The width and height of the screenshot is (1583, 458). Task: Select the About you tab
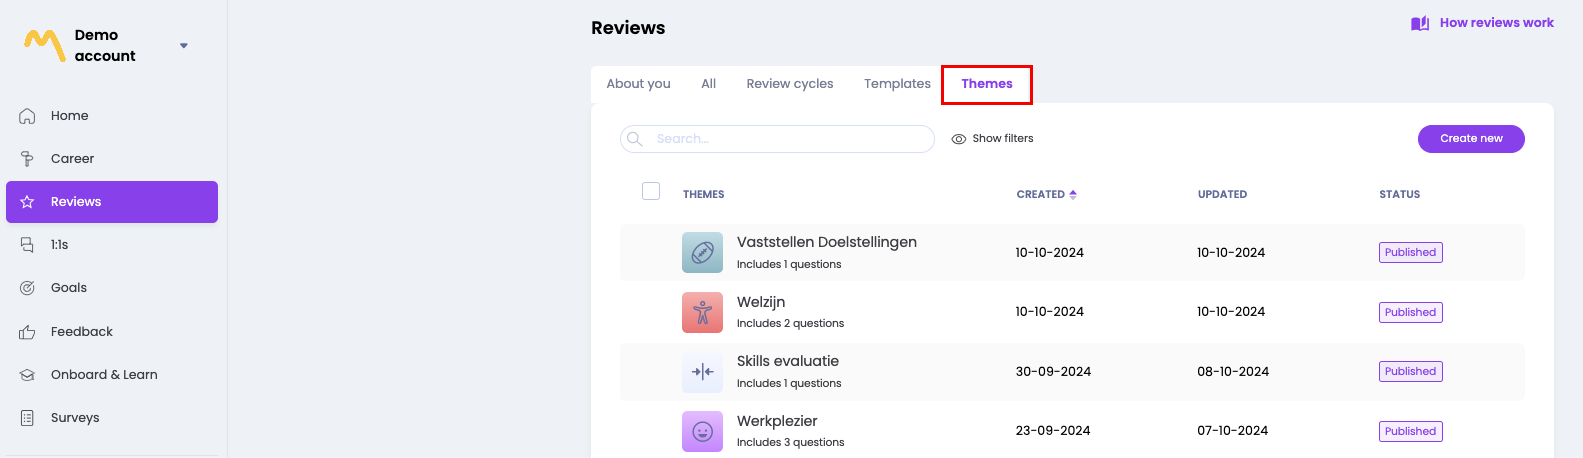click(638, 84)
